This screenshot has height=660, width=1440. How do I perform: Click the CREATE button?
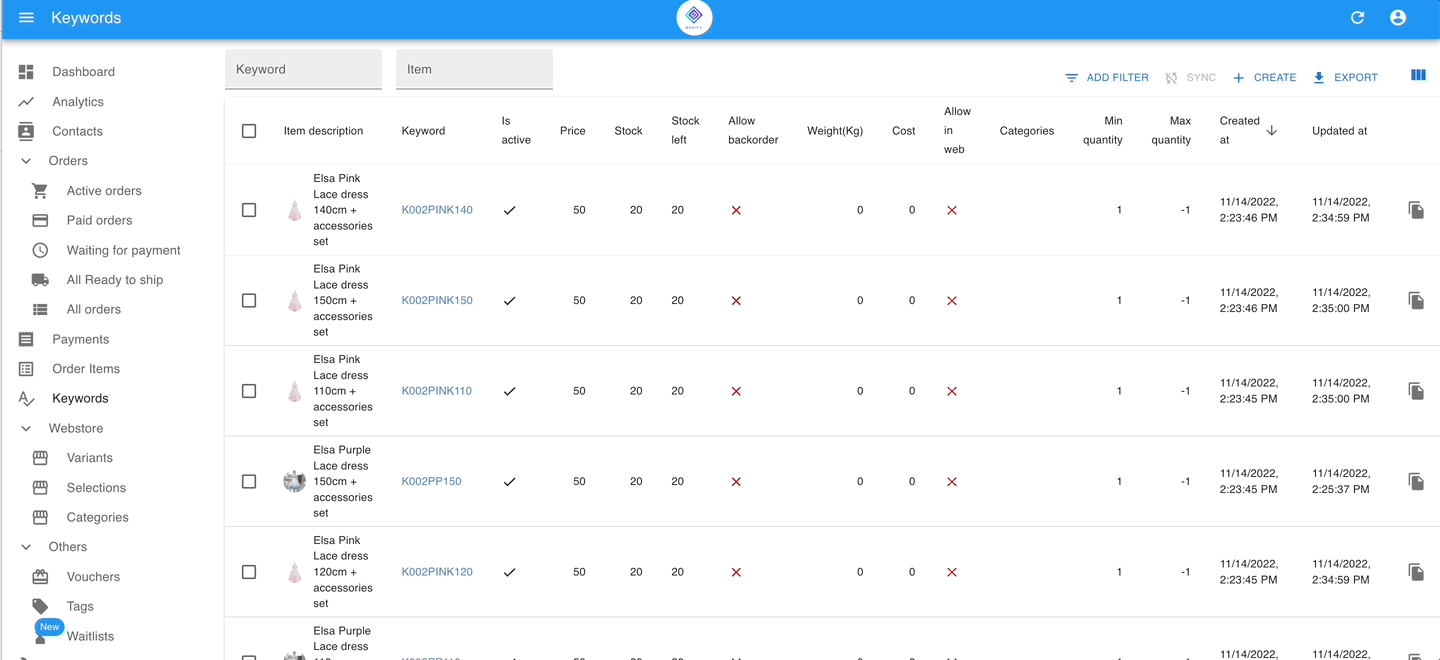[1264, 77]
